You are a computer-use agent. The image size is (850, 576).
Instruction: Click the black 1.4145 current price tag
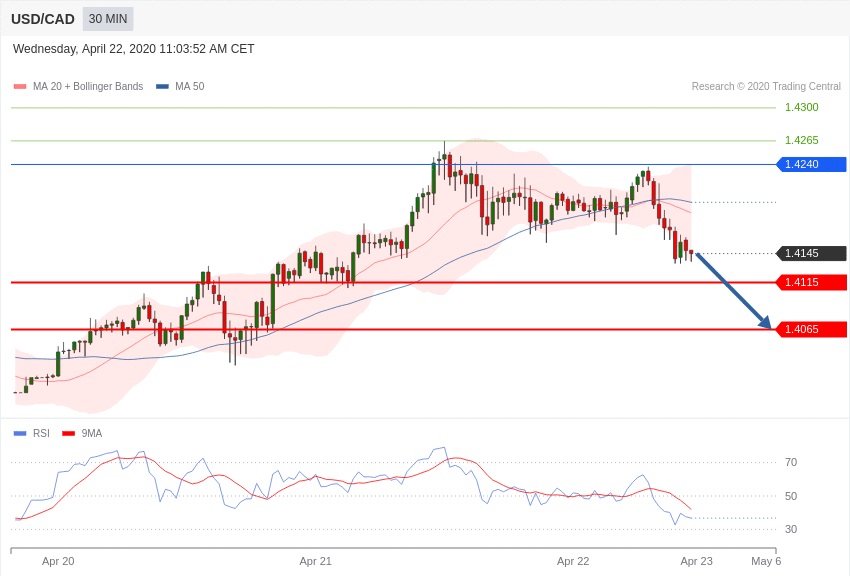812,253
